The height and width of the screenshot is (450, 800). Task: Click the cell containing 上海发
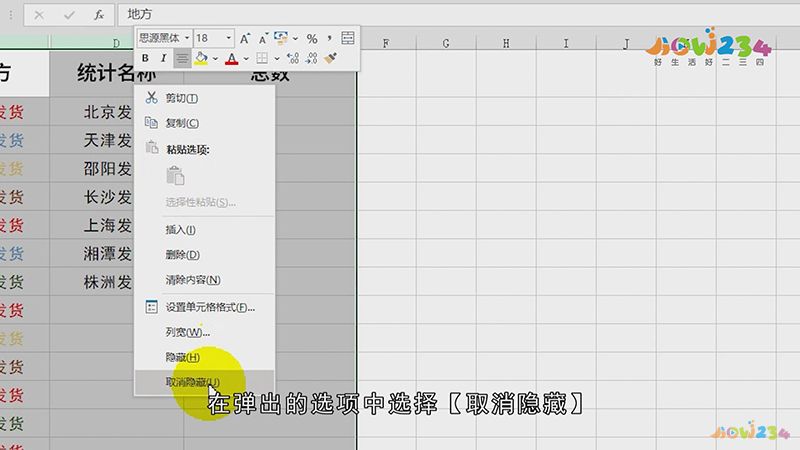tap(108, 225)
